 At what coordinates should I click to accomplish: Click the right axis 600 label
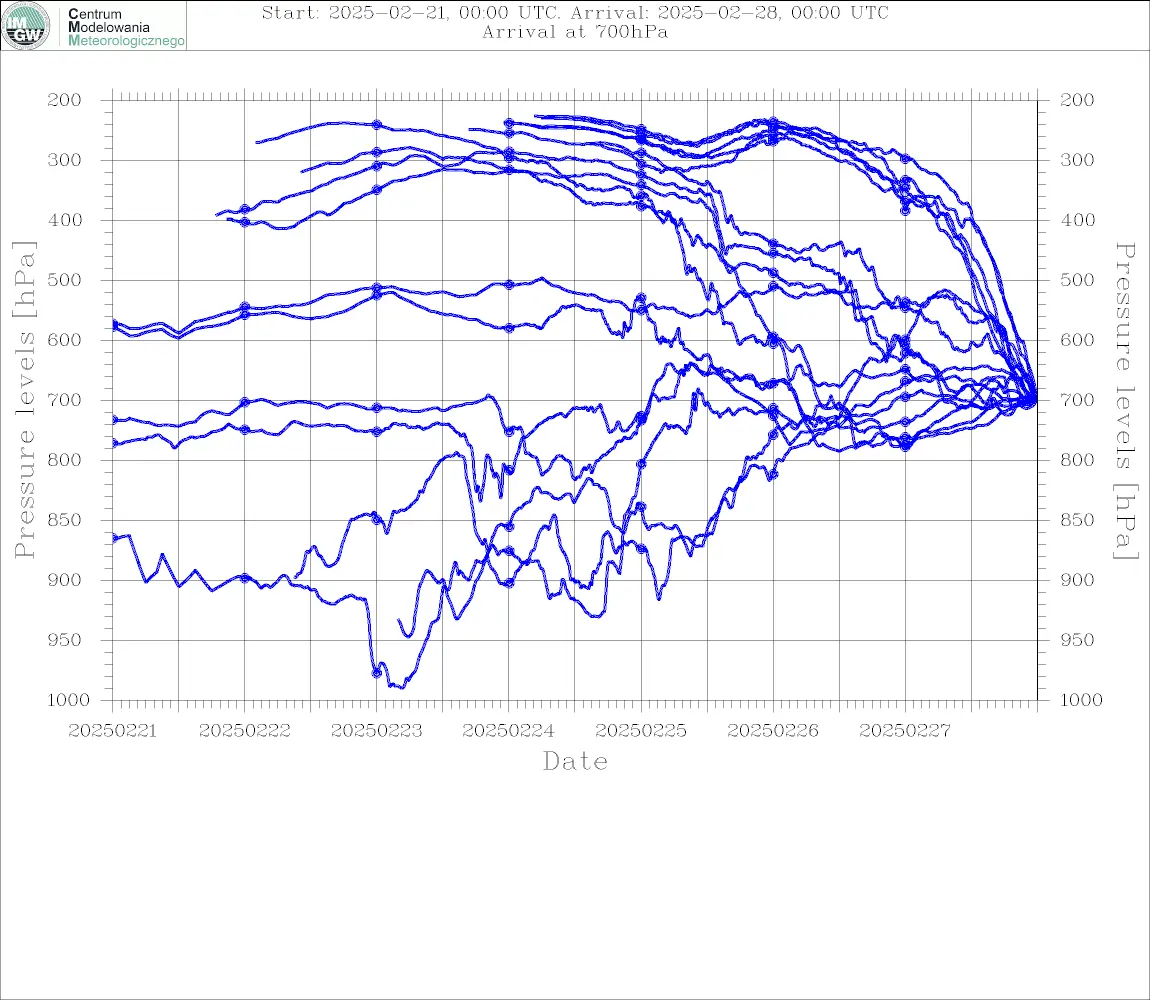1077,340
